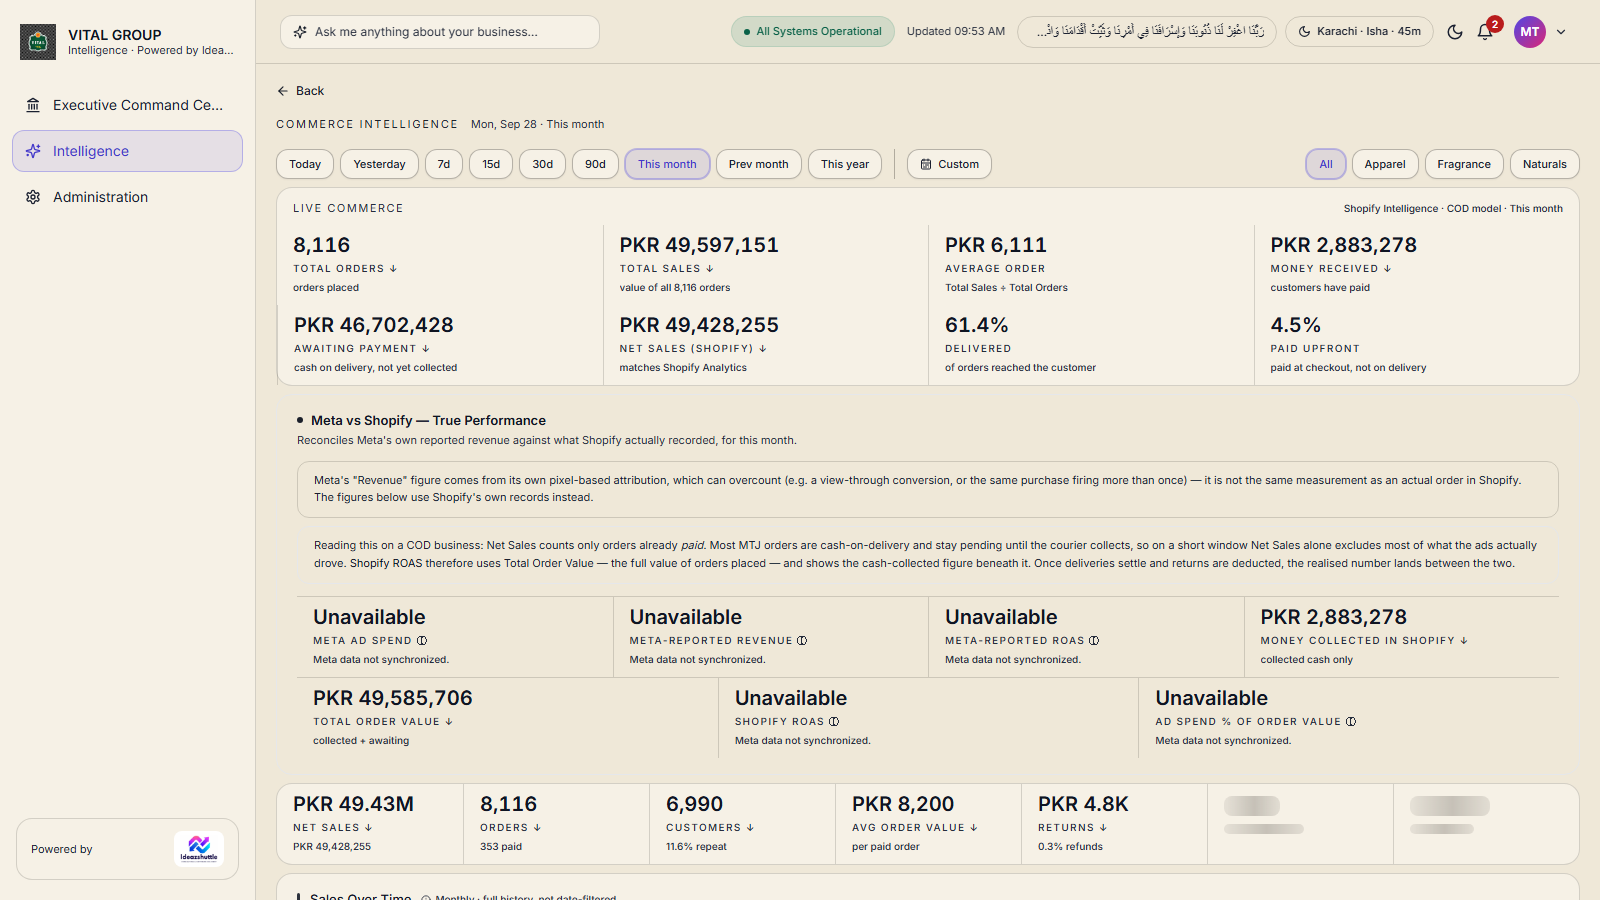Select the 7d date range
1600x900 pixels.
click(444, 164)
